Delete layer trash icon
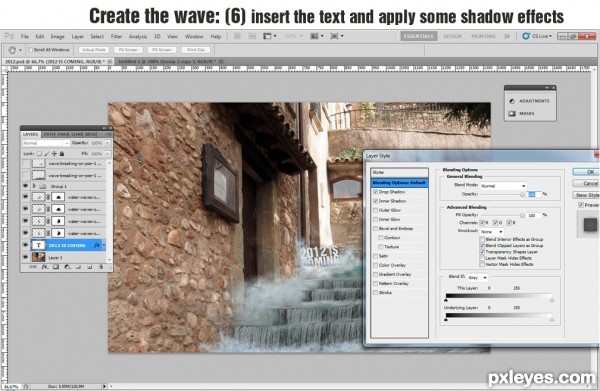Viewport: 600px width, 391px height. pos(101,267)
